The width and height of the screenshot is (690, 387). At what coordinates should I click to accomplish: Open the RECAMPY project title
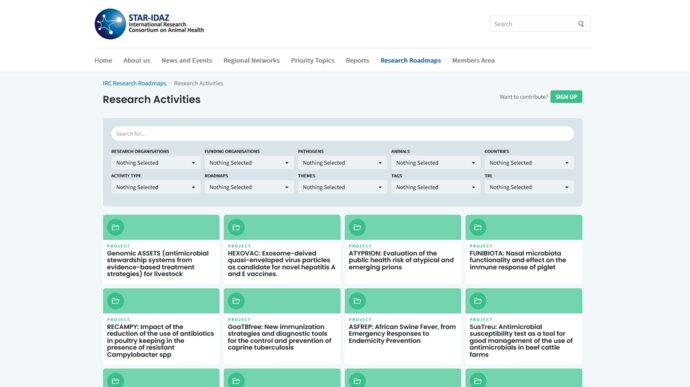point(160,341)
